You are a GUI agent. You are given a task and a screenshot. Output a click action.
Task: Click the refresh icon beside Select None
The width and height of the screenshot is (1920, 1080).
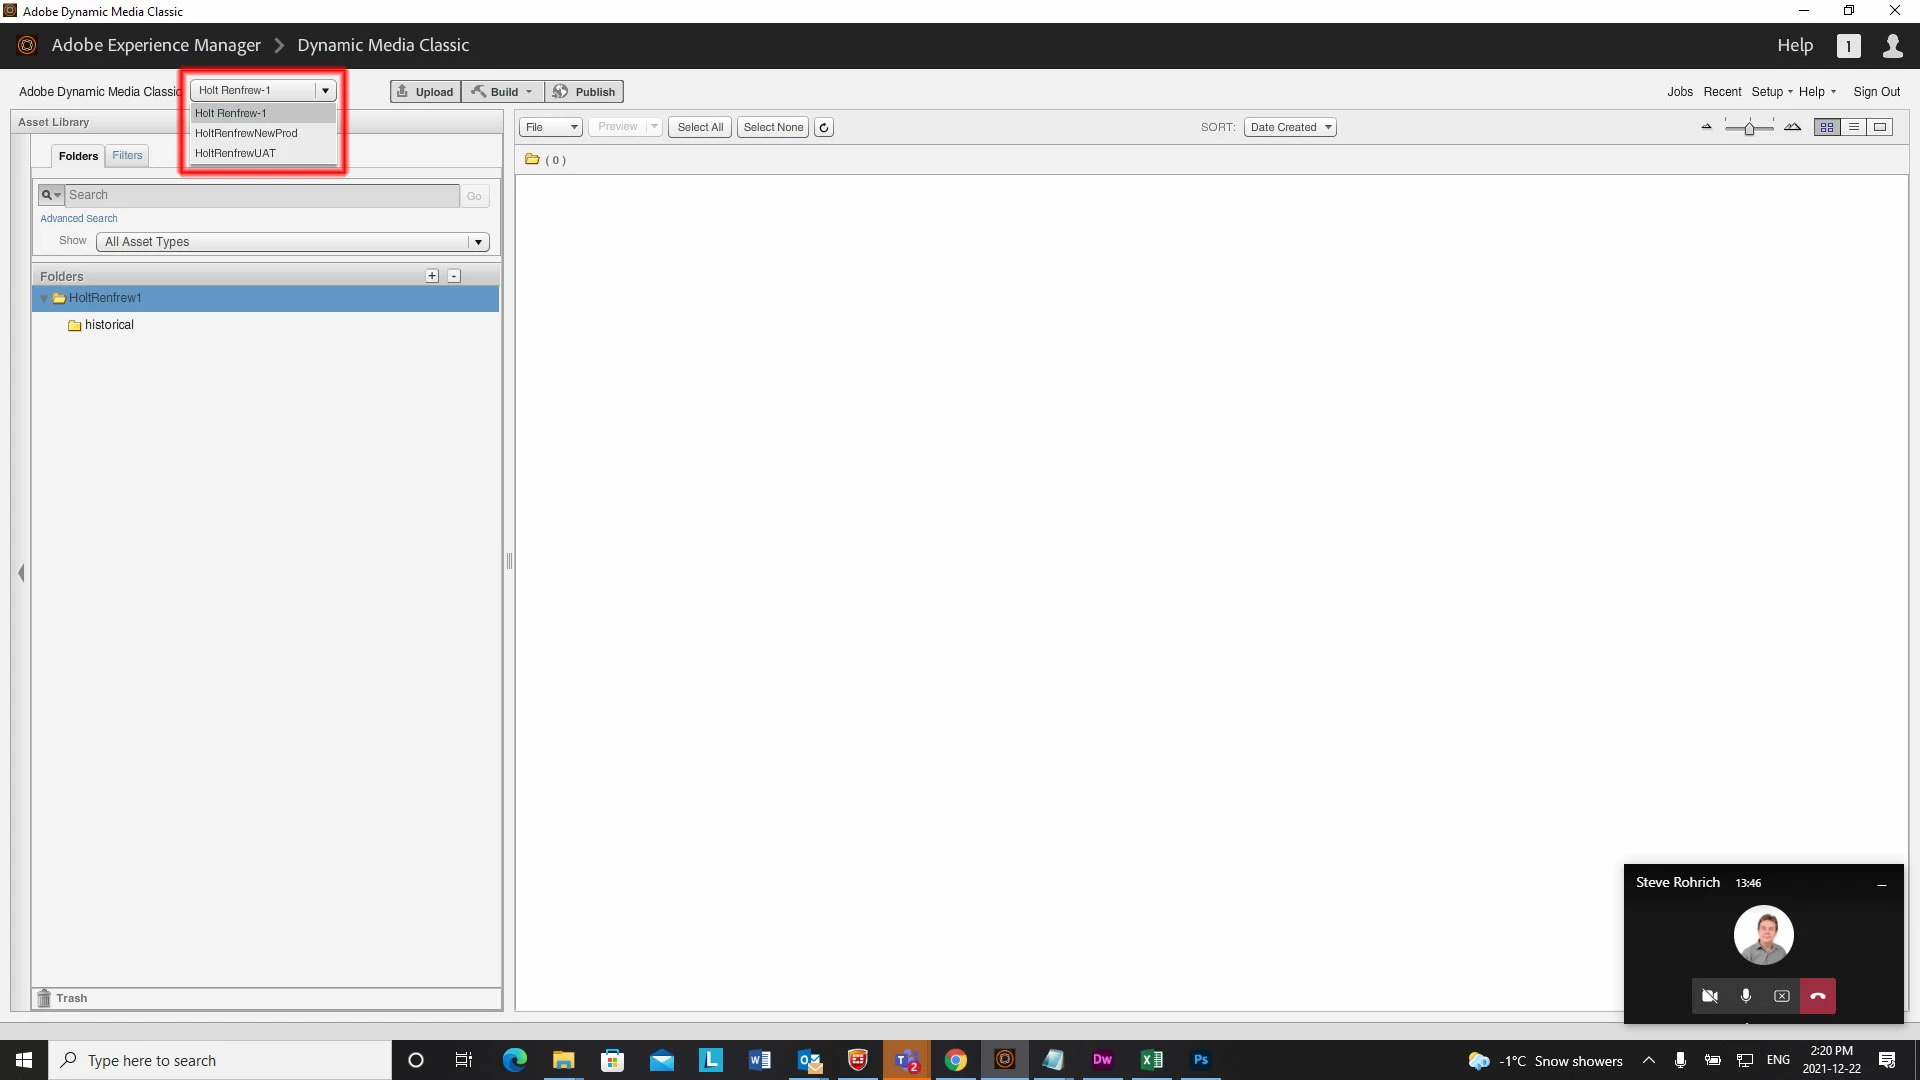824,127
